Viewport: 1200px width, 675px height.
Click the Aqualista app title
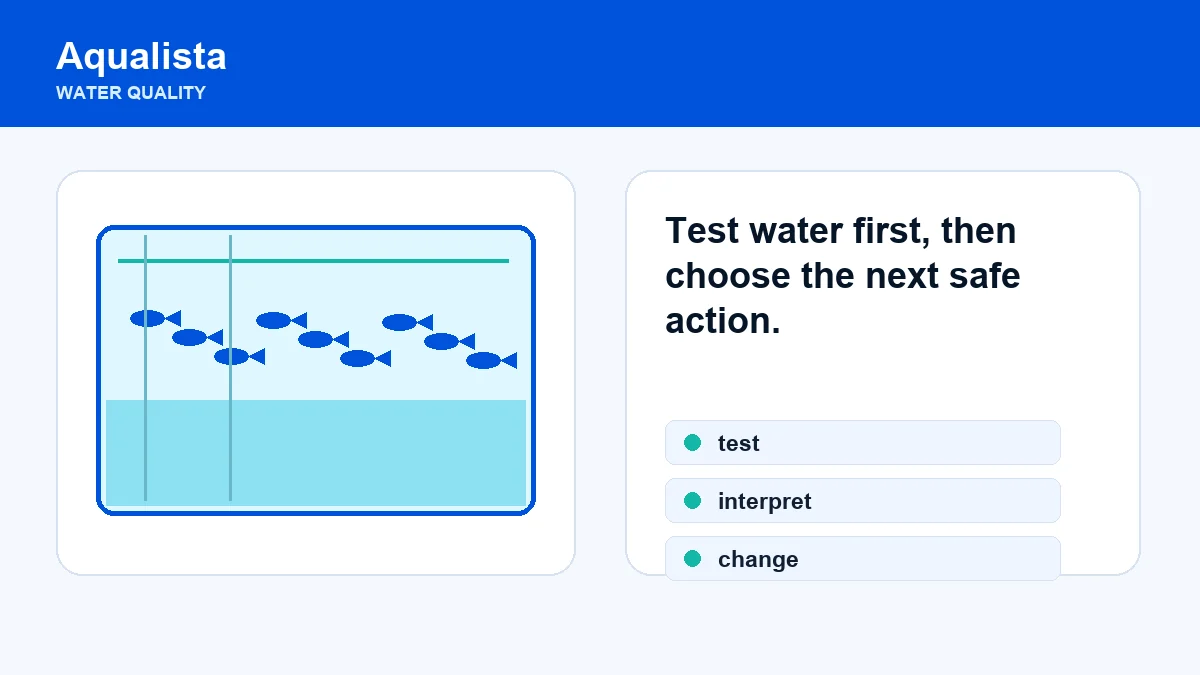(141, 56)
